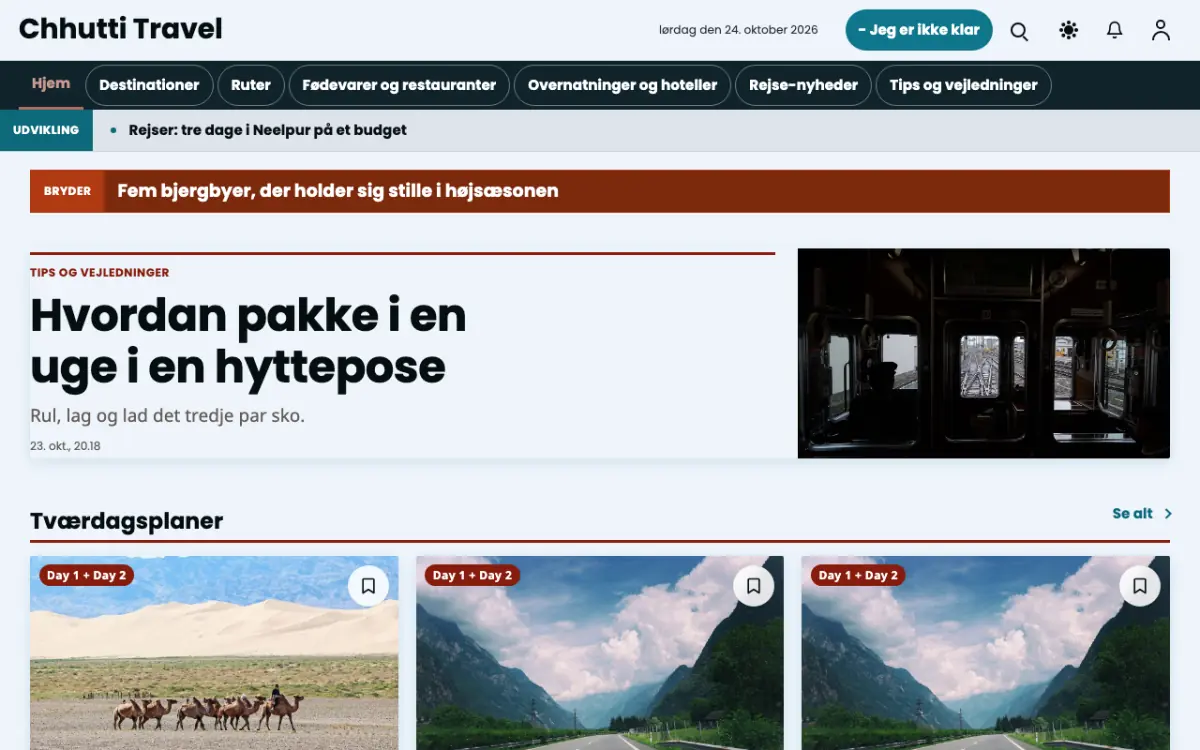Open the Destinationer menu item
Viewport: 1200px width, 750px height.
149,85
